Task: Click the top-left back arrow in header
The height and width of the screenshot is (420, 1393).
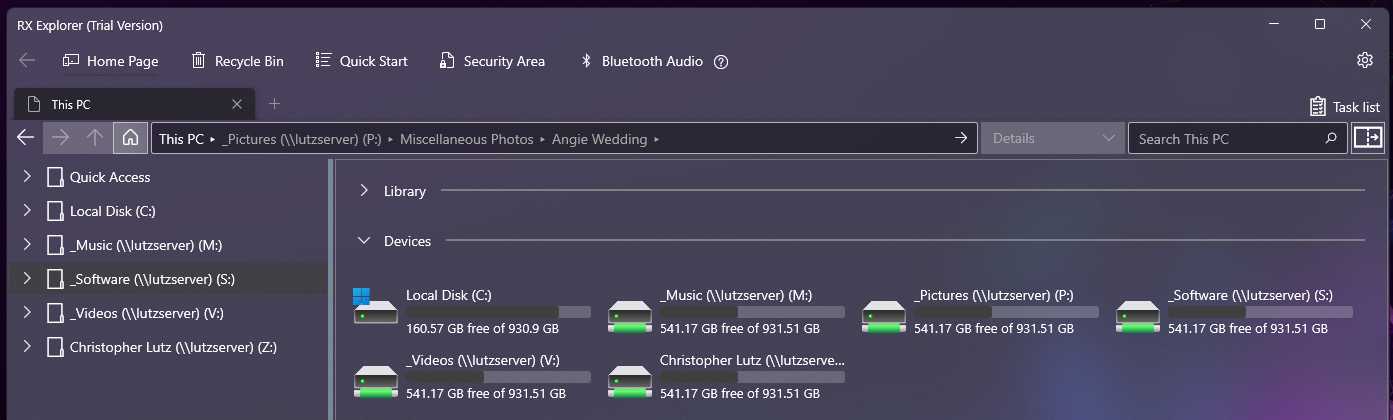Action: [27, 61]
